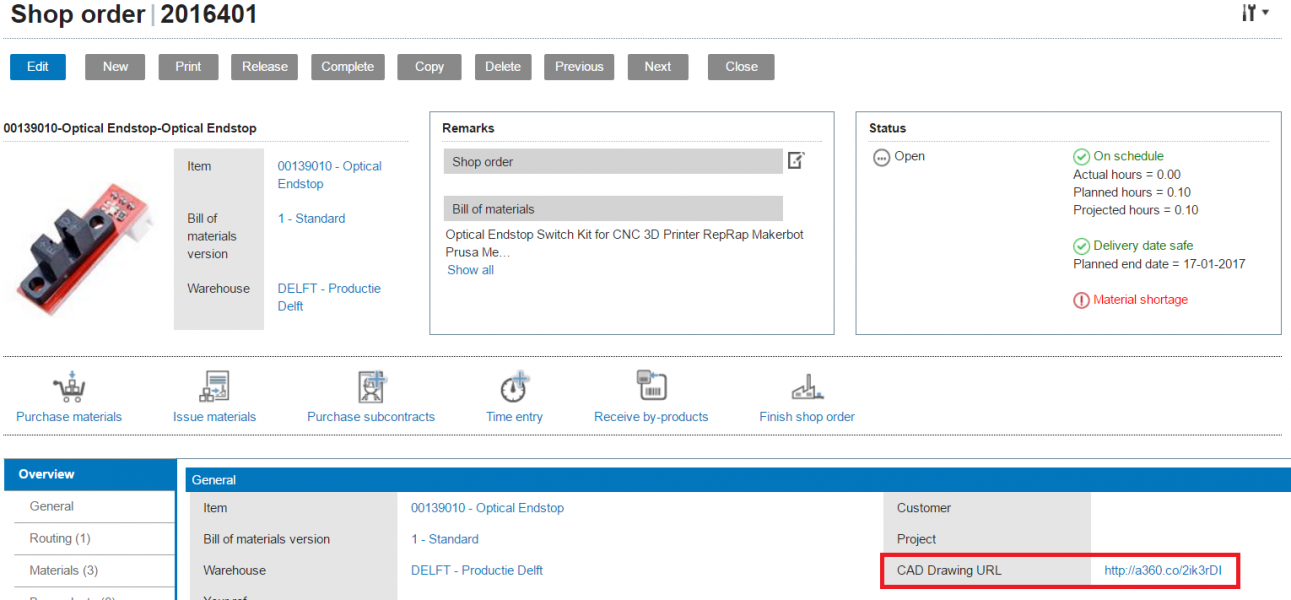The width and height of the screenshot is (1291, 600).
Task: Open Purchase subcontracts icon
Action: pyautogui.click(x=371, y=388)
